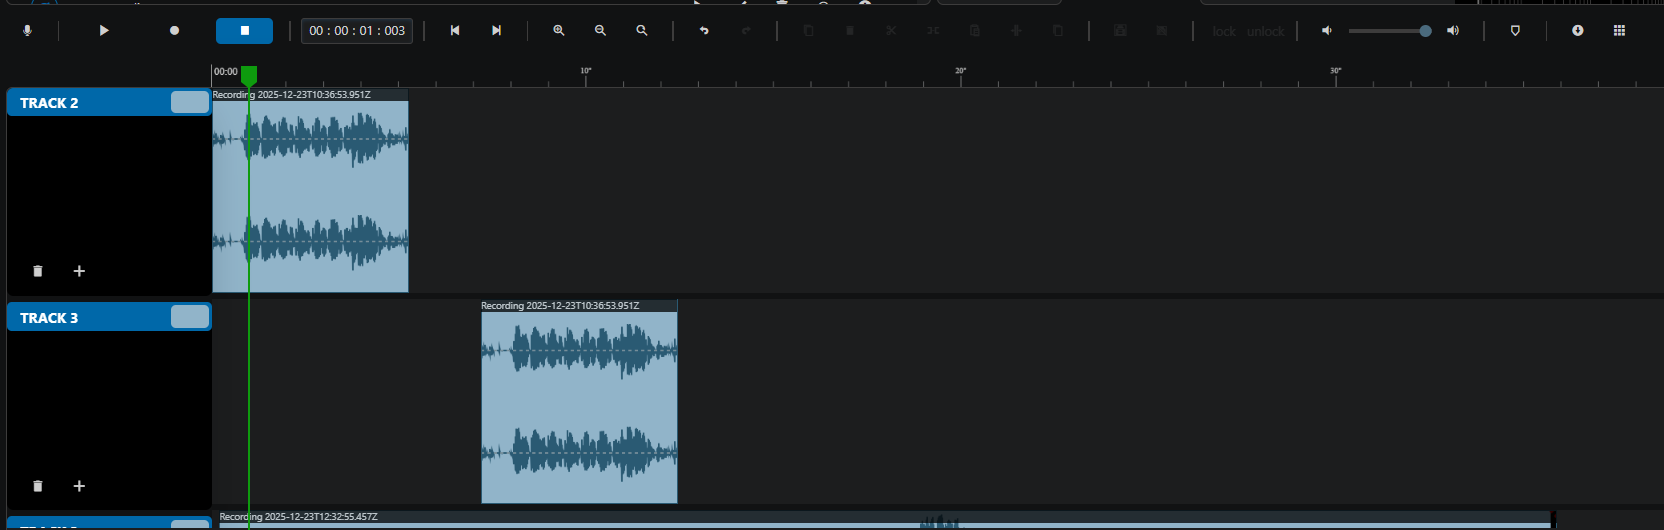Click the 20" mark on the ruler
The image size is (1664, 530).
click(961, 71)
